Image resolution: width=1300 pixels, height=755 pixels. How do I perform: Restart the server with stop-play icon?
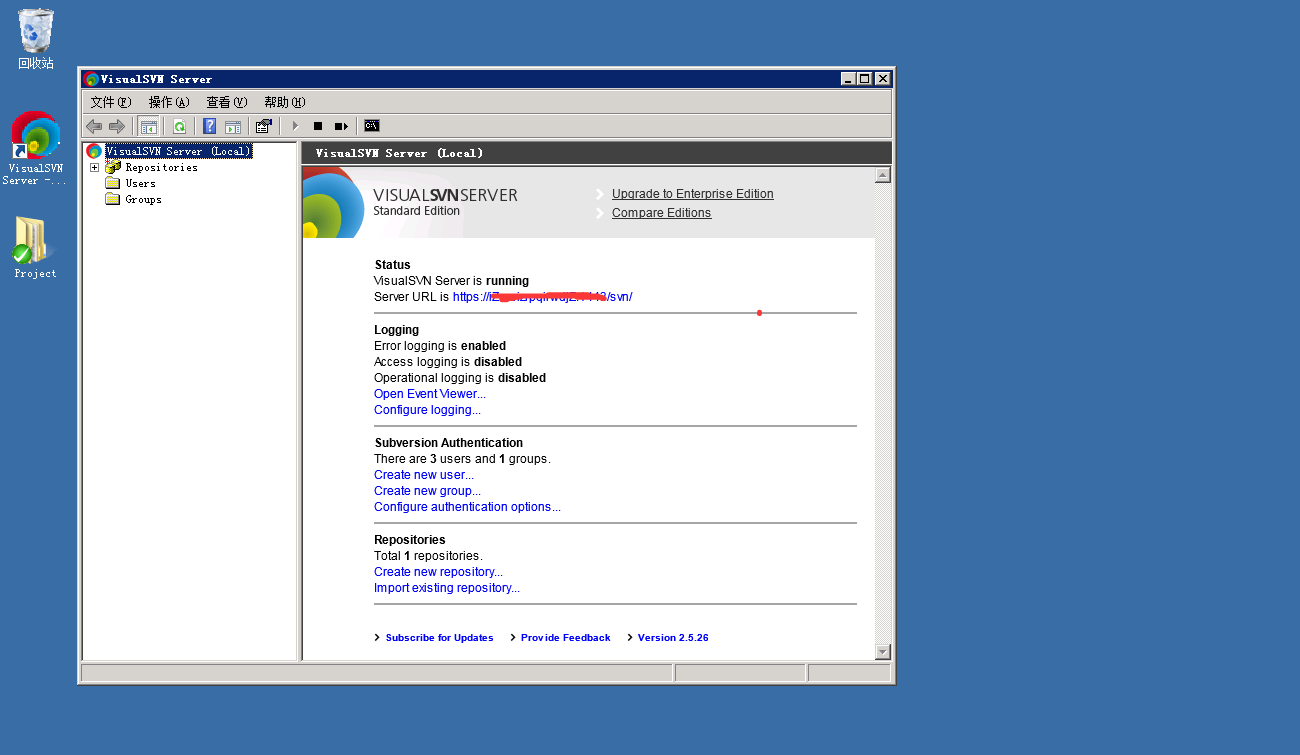pos(341,126)
